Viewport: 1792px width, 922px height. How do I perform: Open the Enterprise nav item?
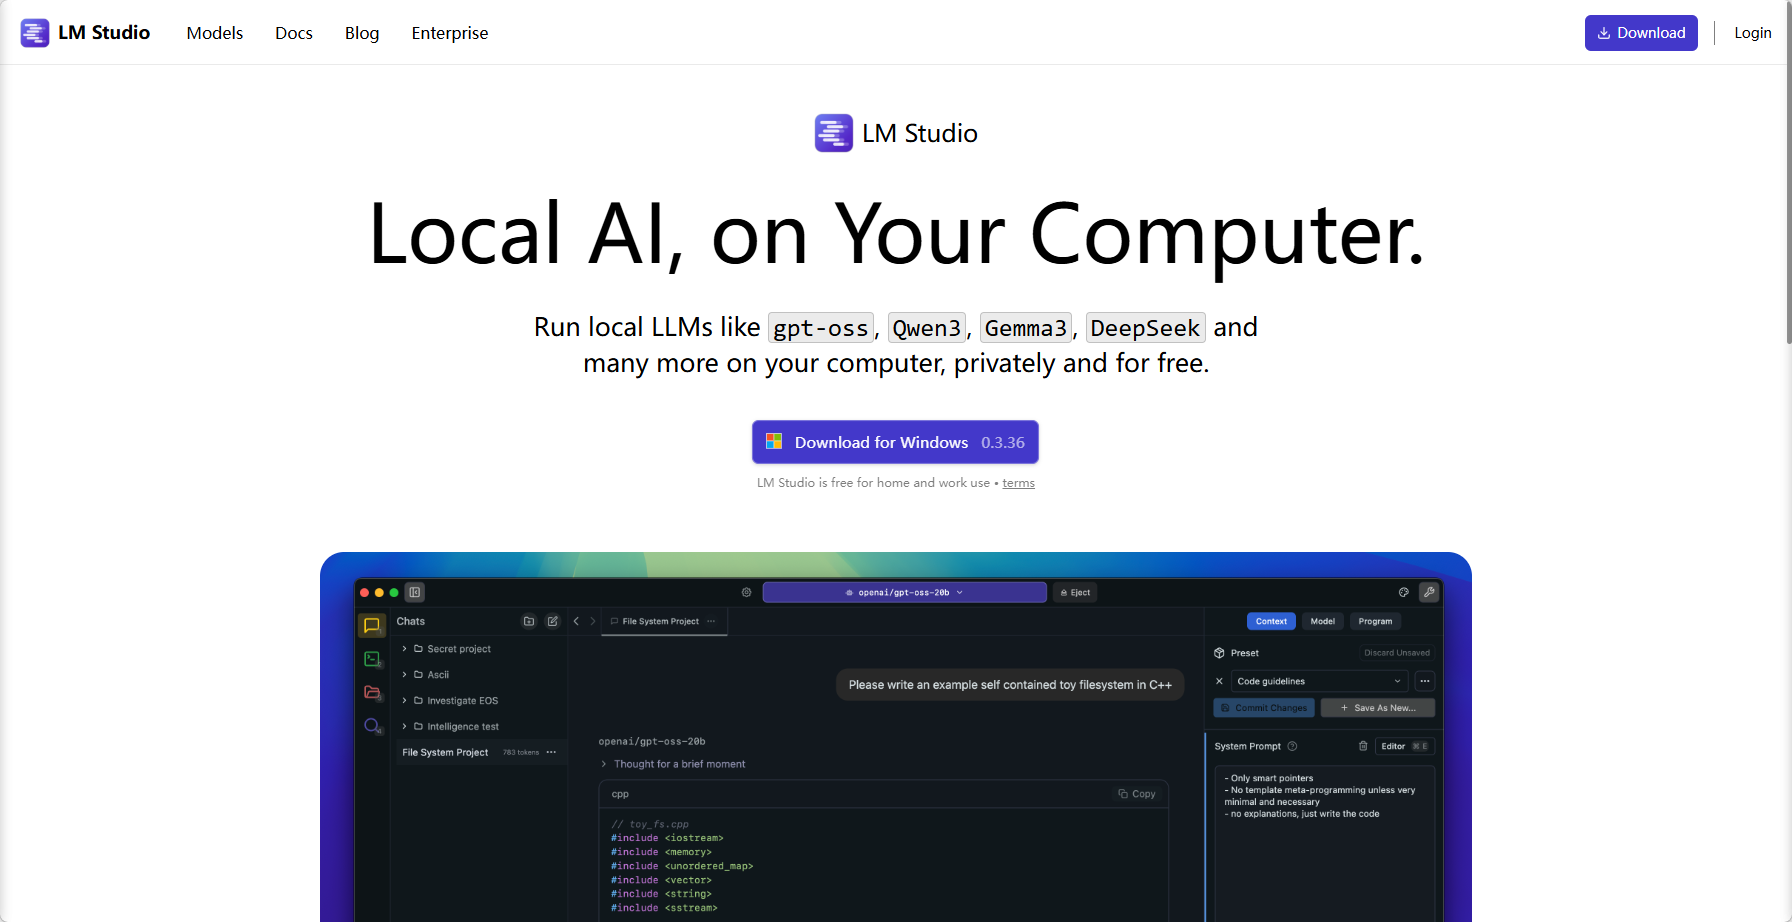click(450, 33)
